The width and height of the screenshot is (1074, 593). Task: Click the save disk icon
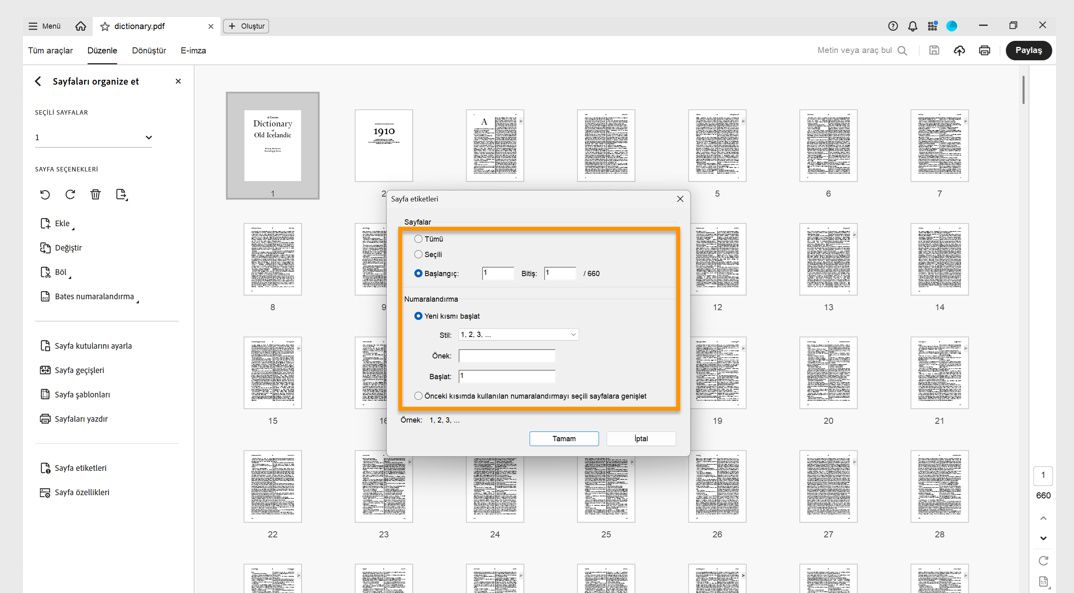(x=934, y=51)
